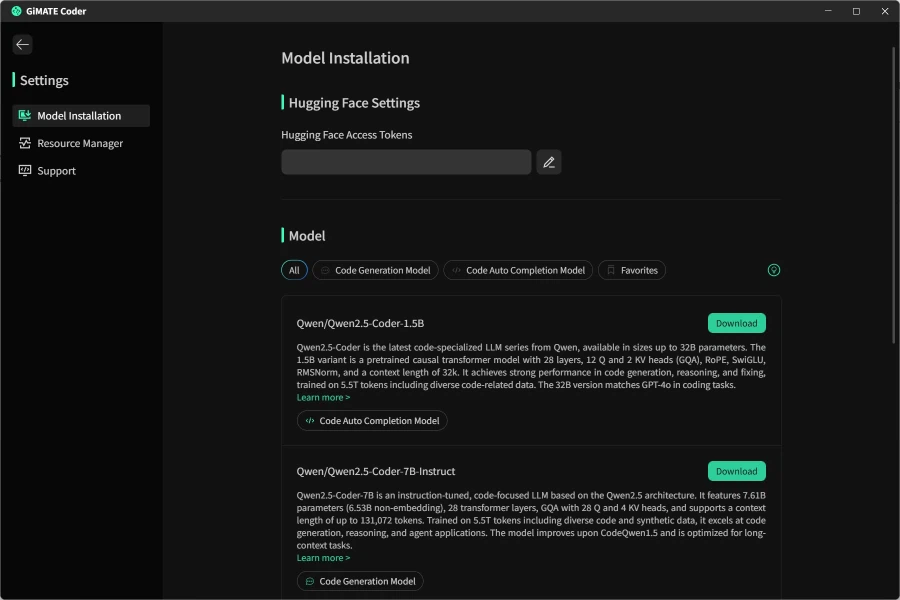Select the All filter chip
This screenshot has width=900, height=600.
coord(294,270)
